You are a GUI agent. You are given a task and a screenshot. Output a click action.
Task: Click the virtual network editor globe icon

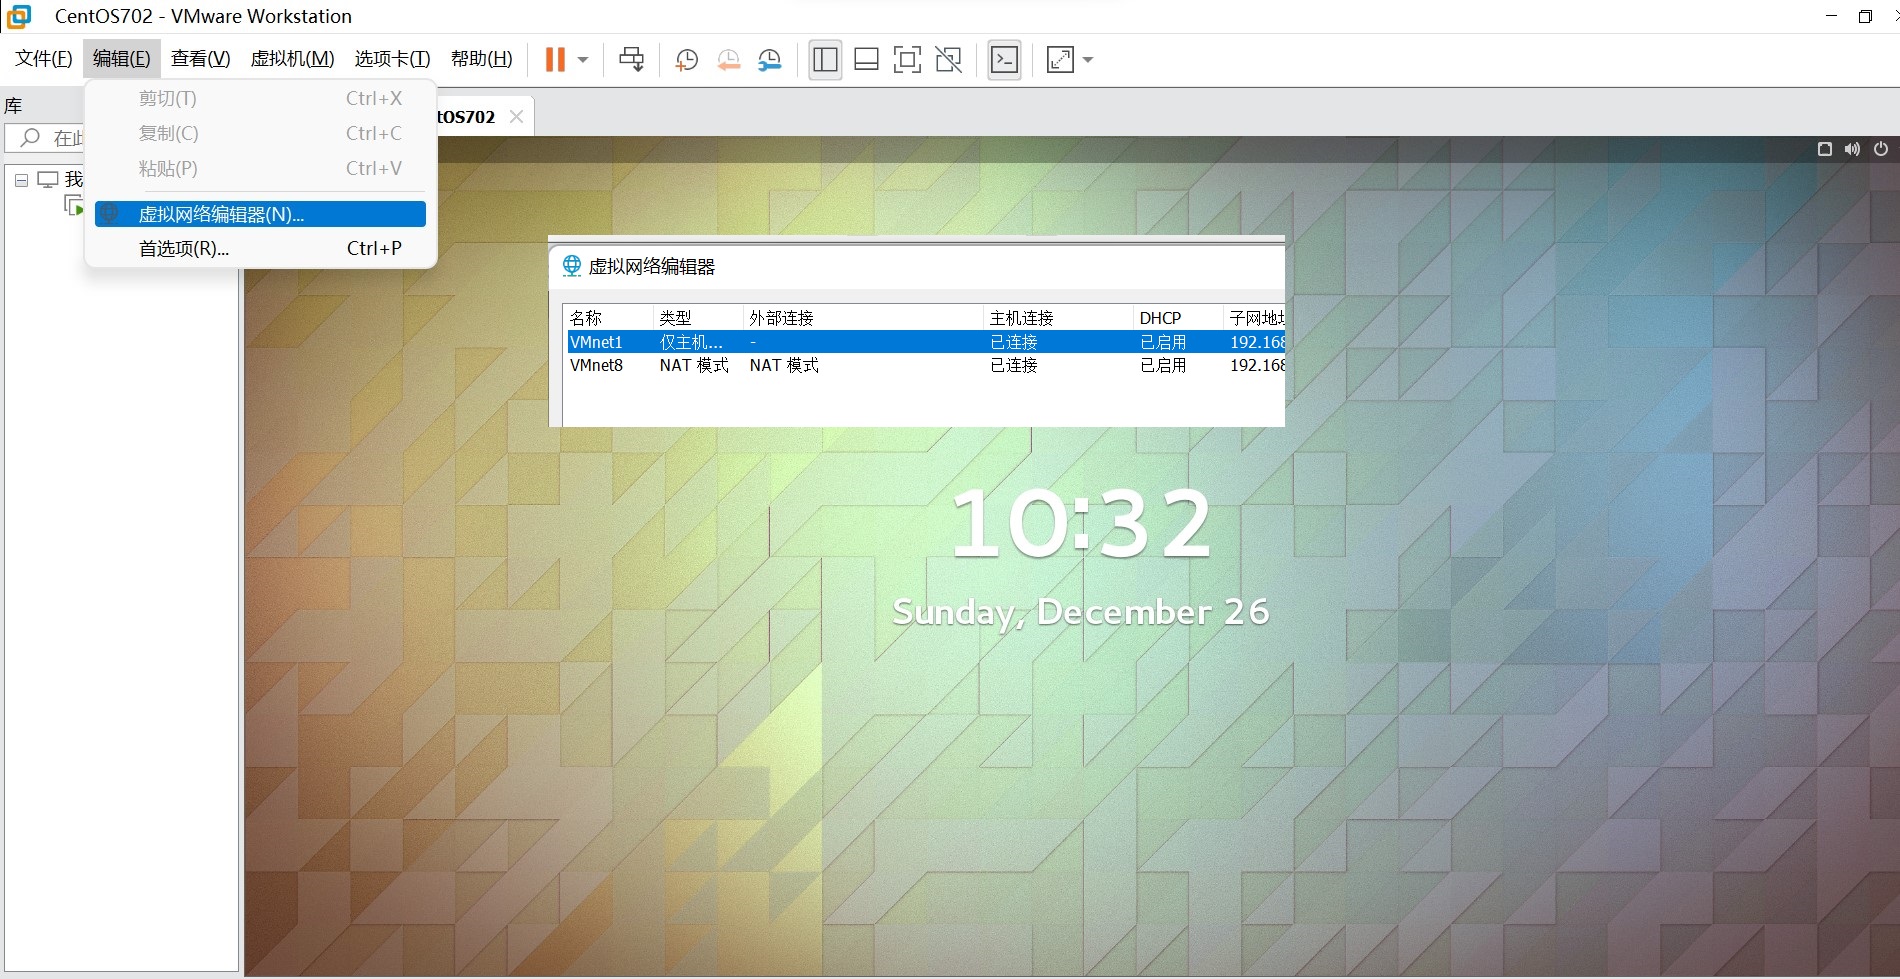point(572,266)
